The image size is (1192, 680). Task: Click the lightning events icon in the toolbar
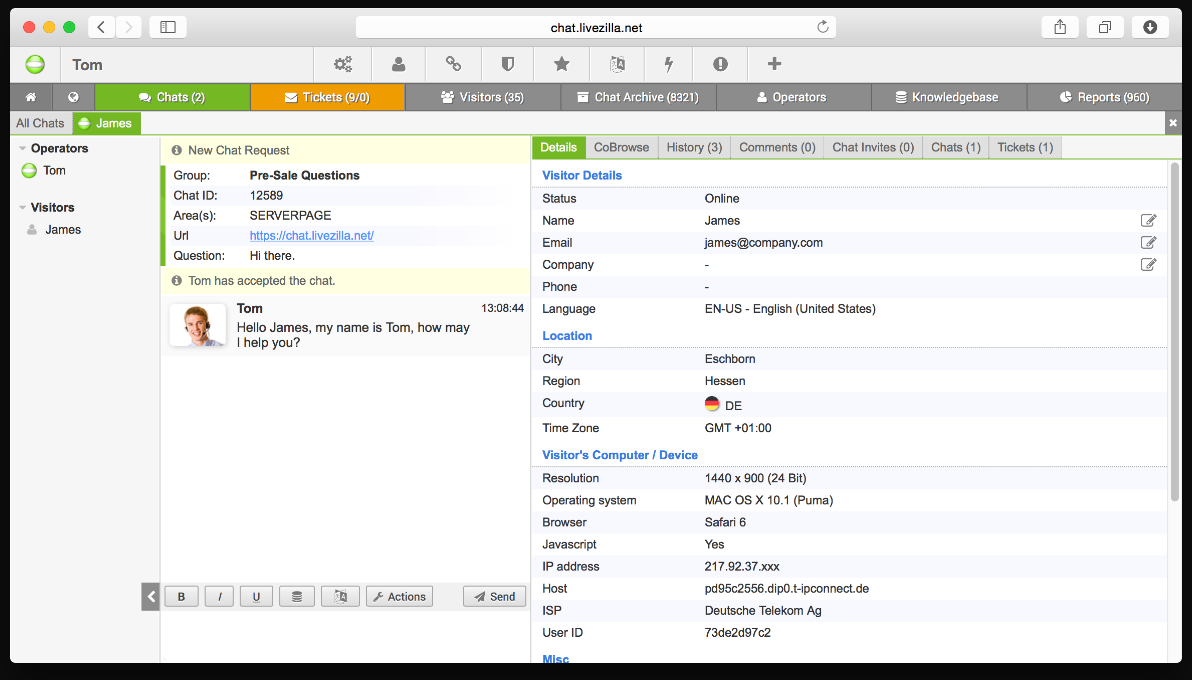click(x=668, y=63)
